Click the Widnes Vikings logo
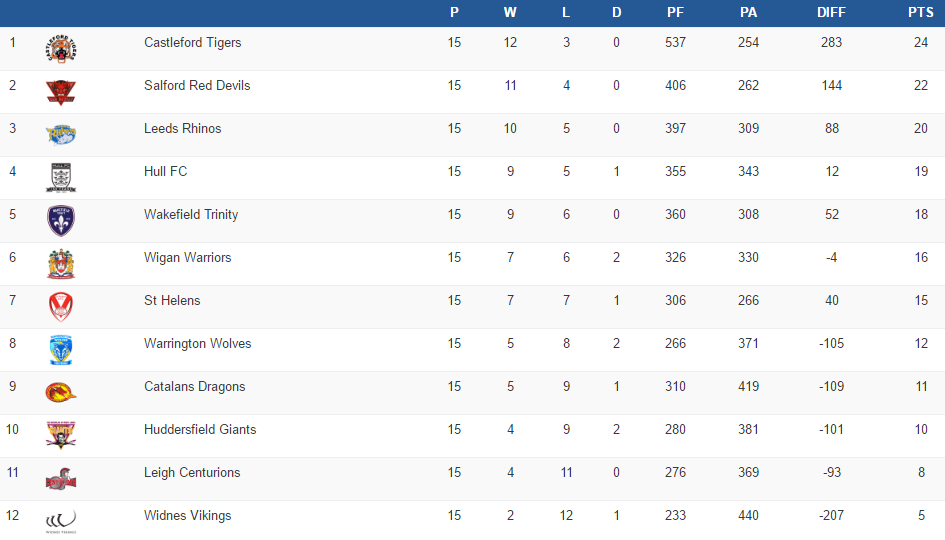 click(61, 520)
